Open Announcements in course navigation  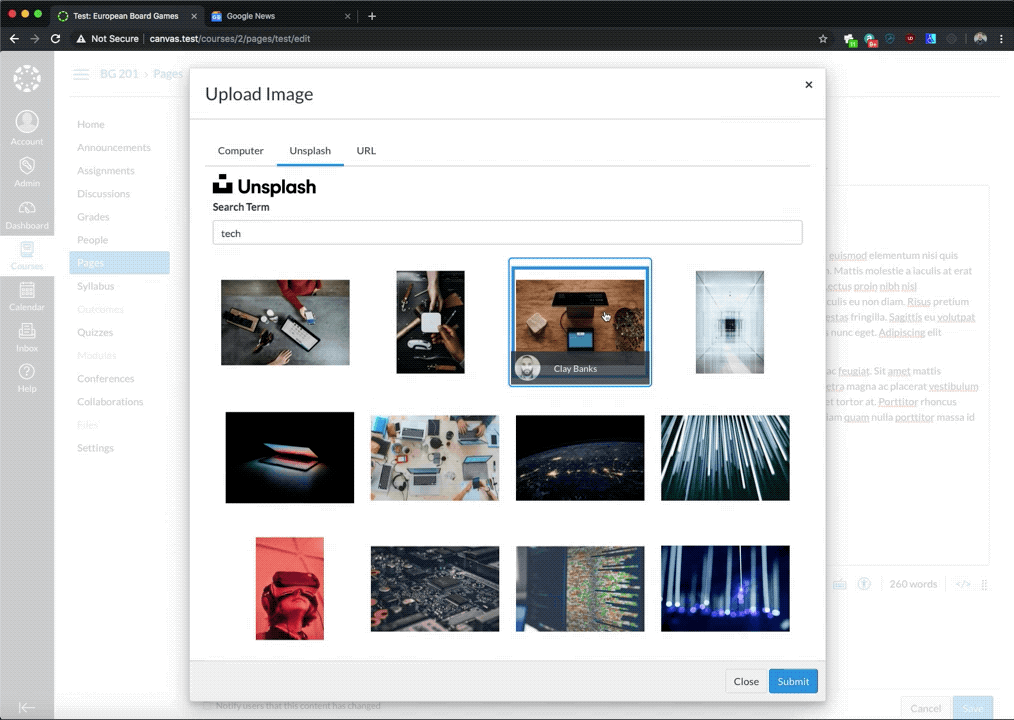pos(114,147)
